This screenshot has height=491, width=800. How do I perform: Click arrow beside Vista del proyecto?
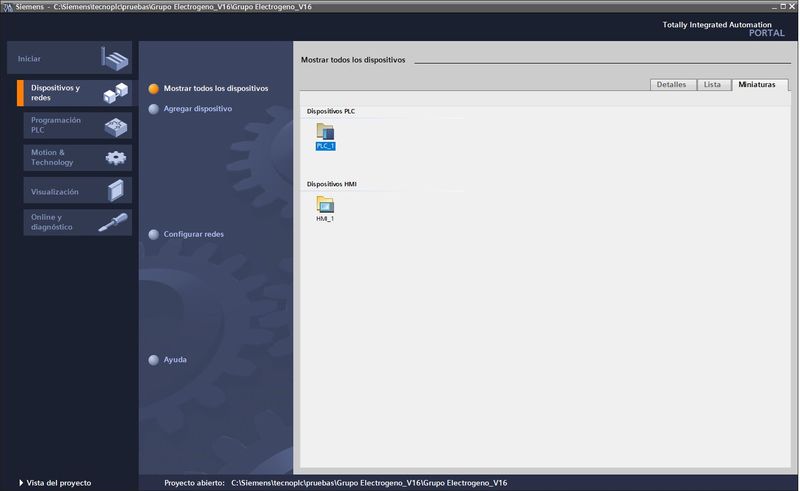coord(21,483)
